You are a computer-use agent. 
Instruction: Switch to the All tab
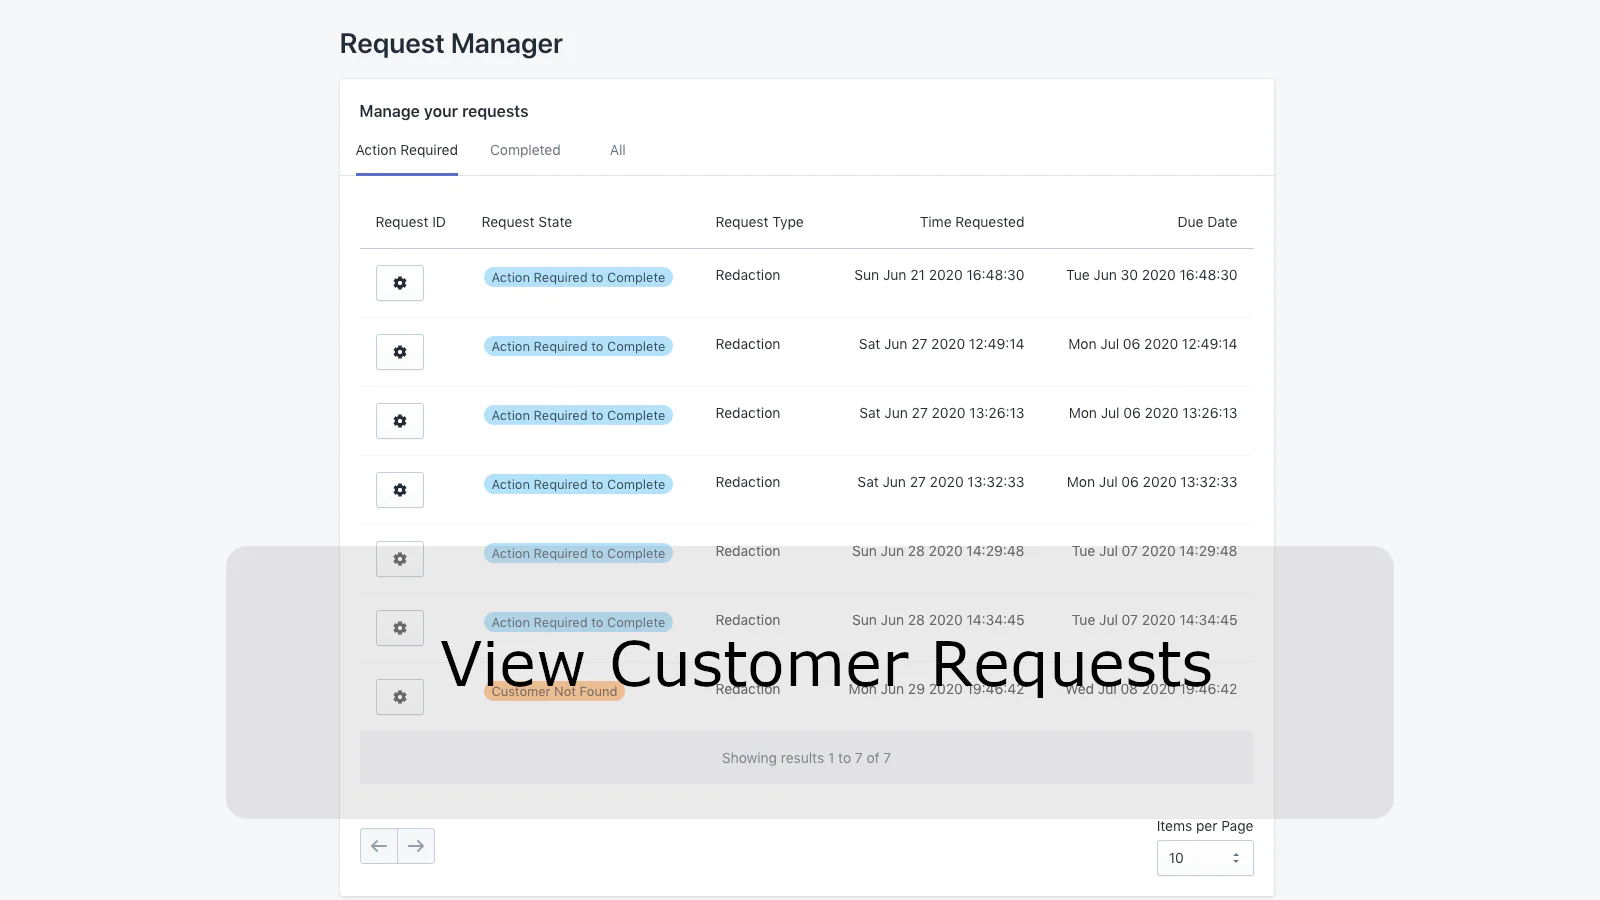[618, 150]
